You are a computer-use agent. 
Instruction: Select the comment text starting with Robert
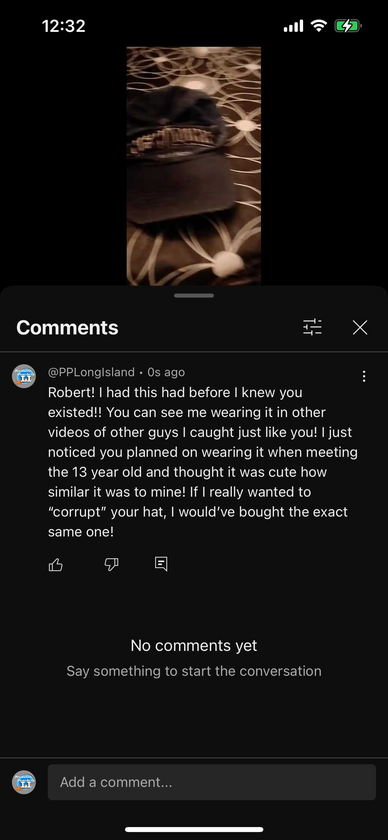click(x=203, y=462)
